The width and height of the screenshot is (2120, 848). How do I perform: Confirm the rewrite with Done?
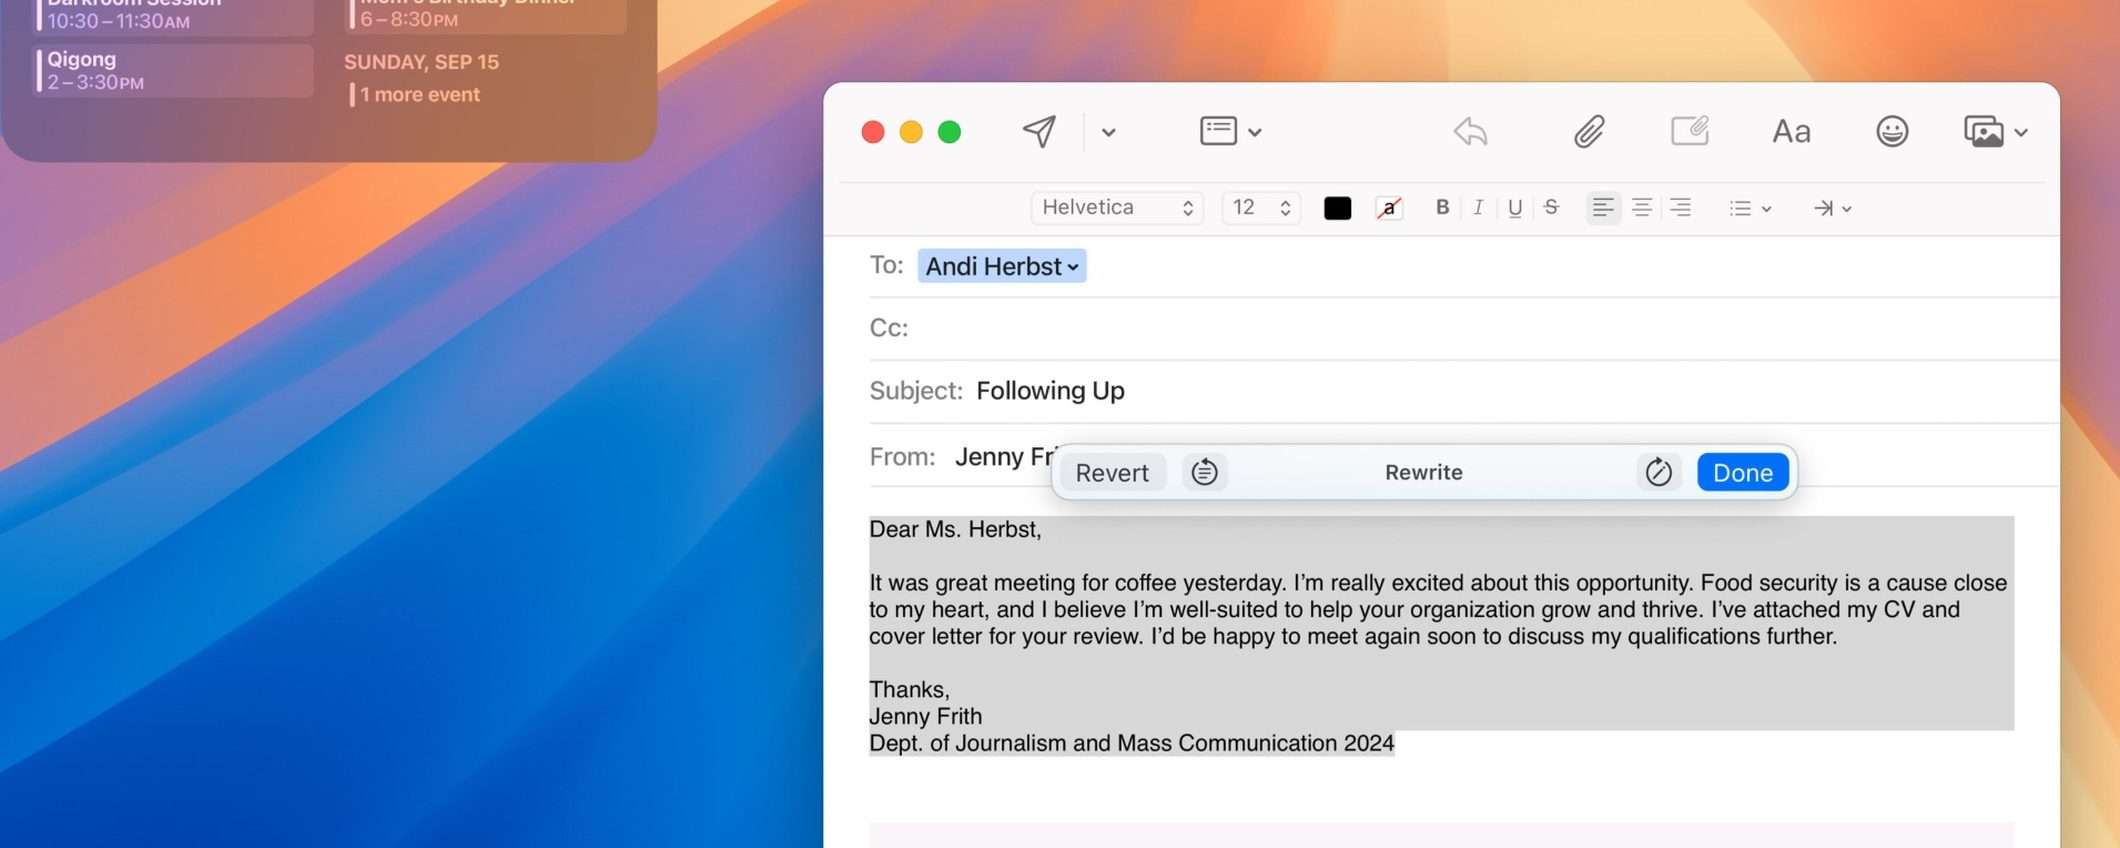click(1742, 472)
